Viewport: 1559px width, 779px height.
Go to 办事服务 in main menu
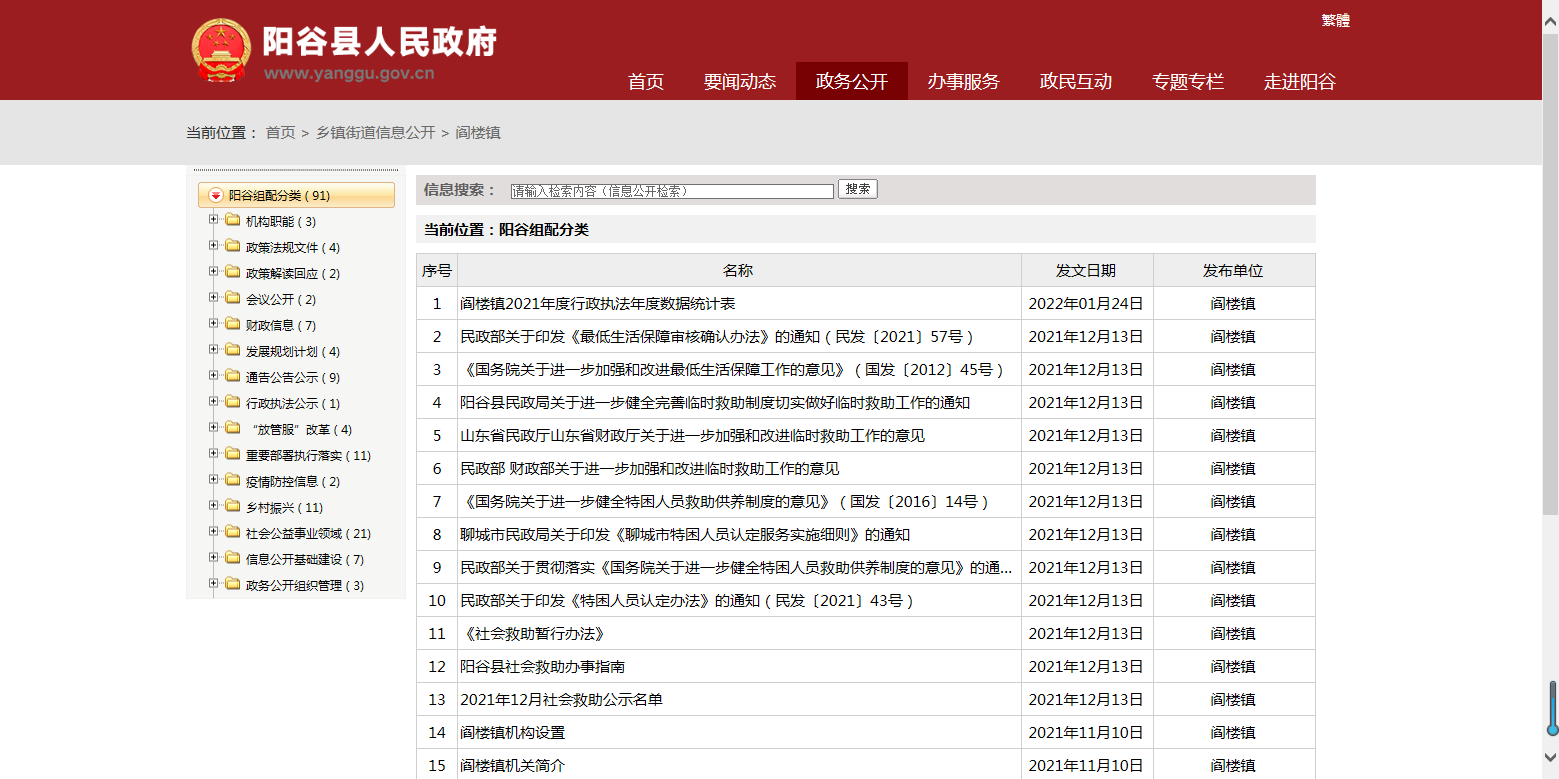pos(963,82)
